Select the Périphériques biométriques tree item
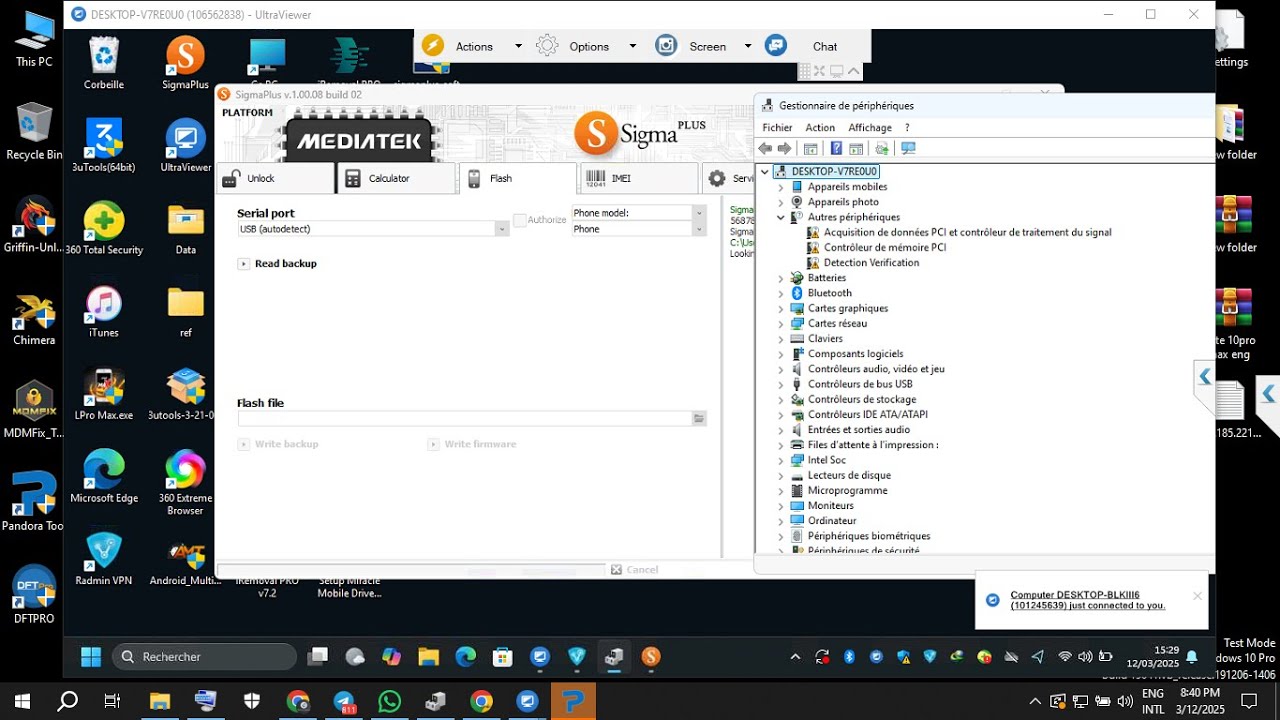 click(x=869, y=536)
